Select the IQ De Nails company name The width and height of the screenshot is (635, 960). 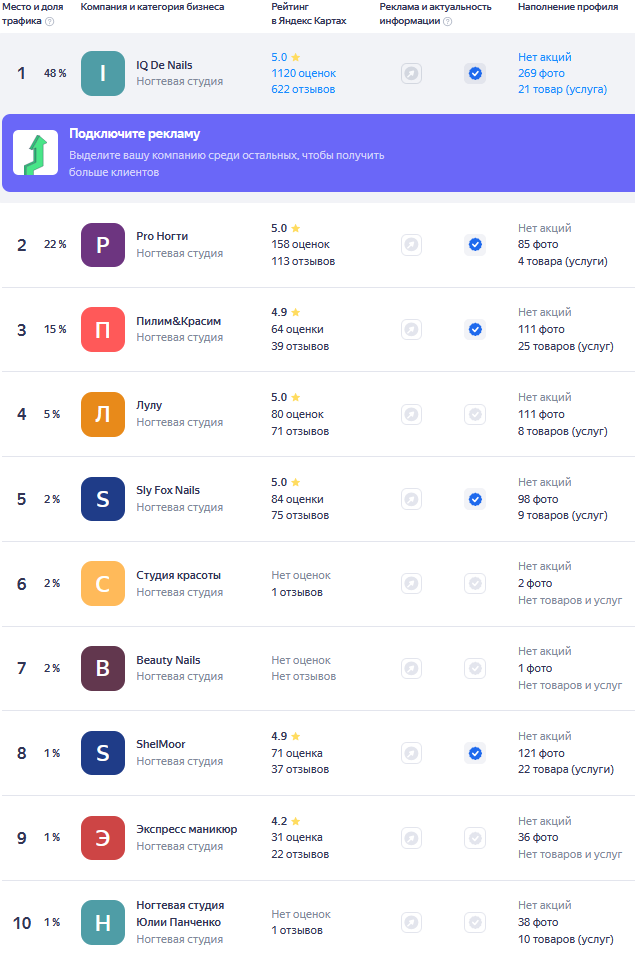pyautogui.click(x=164, y=65)
